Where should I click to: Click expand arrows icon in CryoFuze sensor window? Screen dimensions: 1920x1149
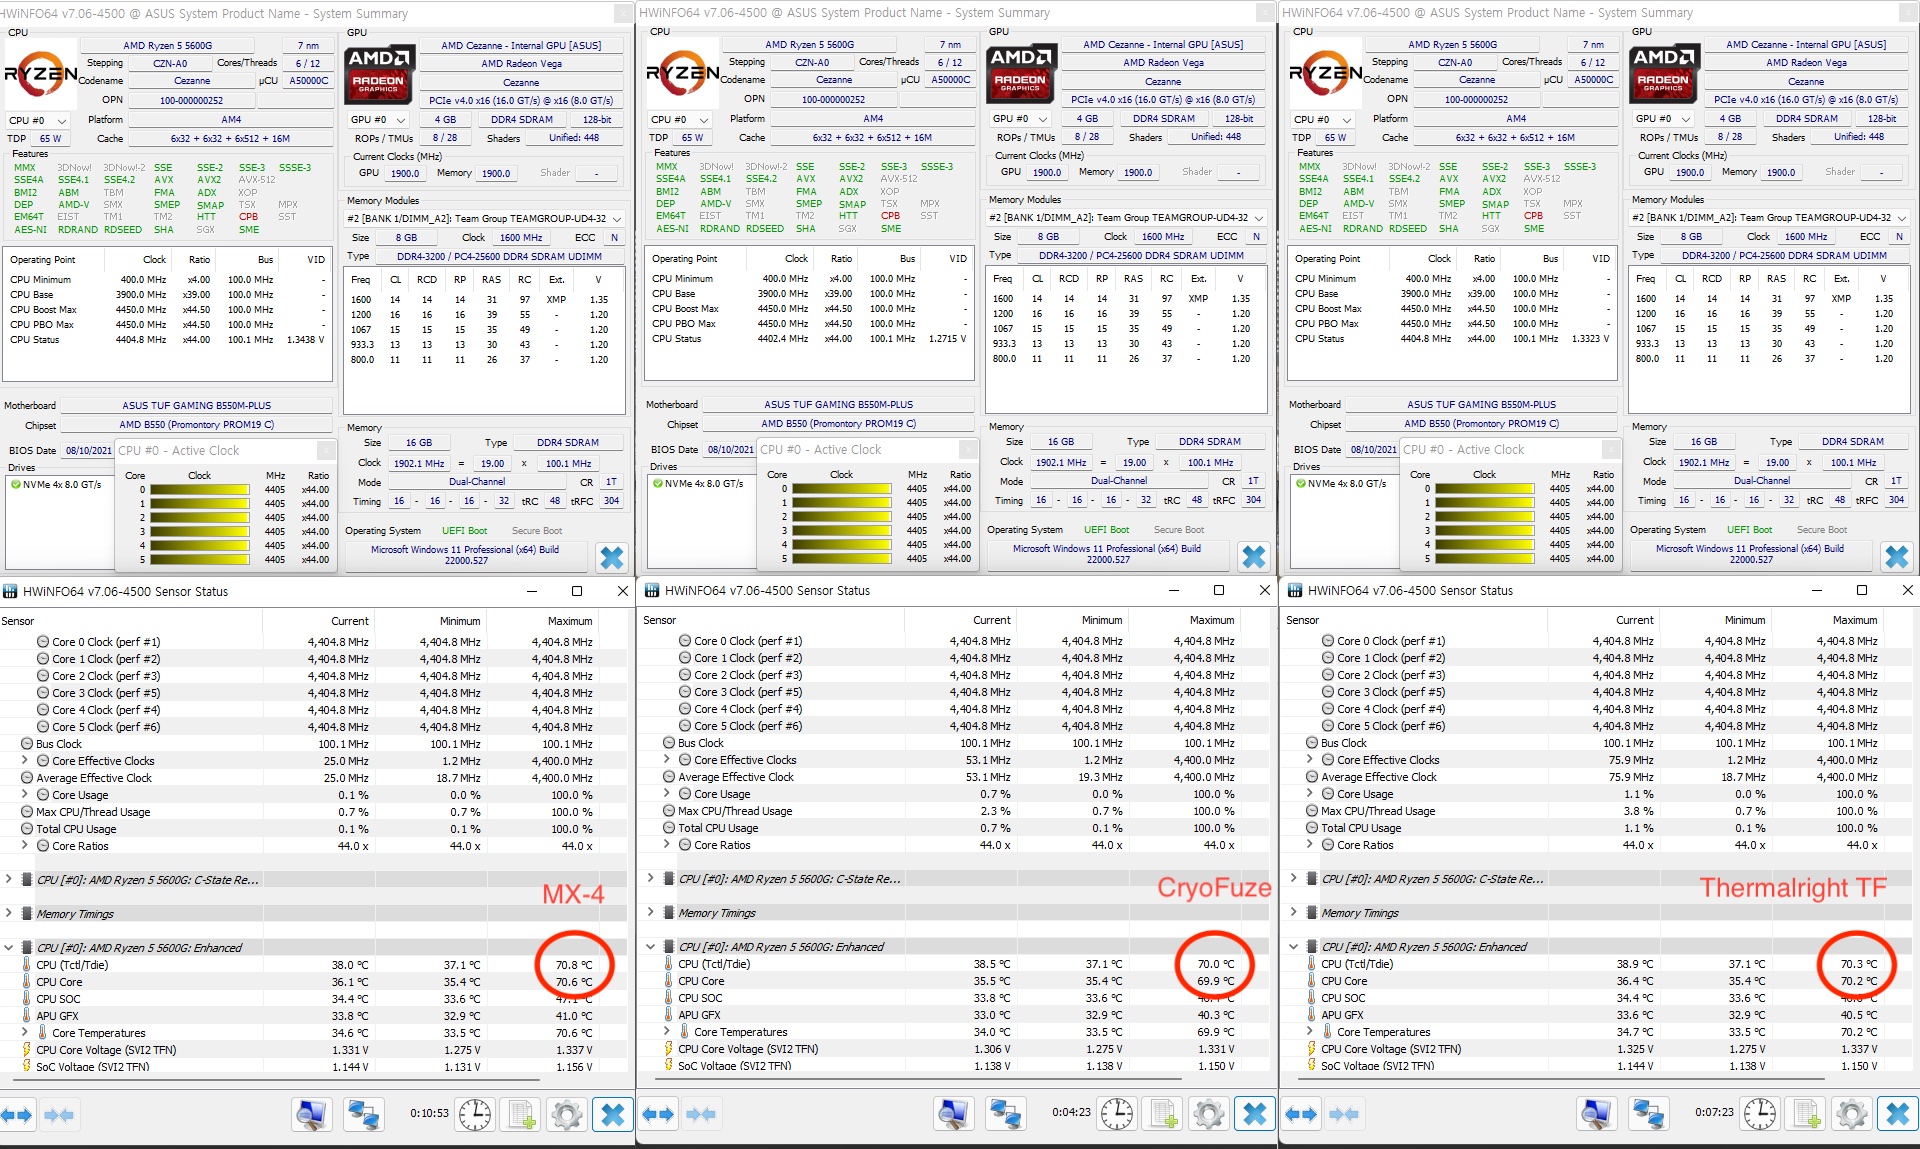point(659,1112)
